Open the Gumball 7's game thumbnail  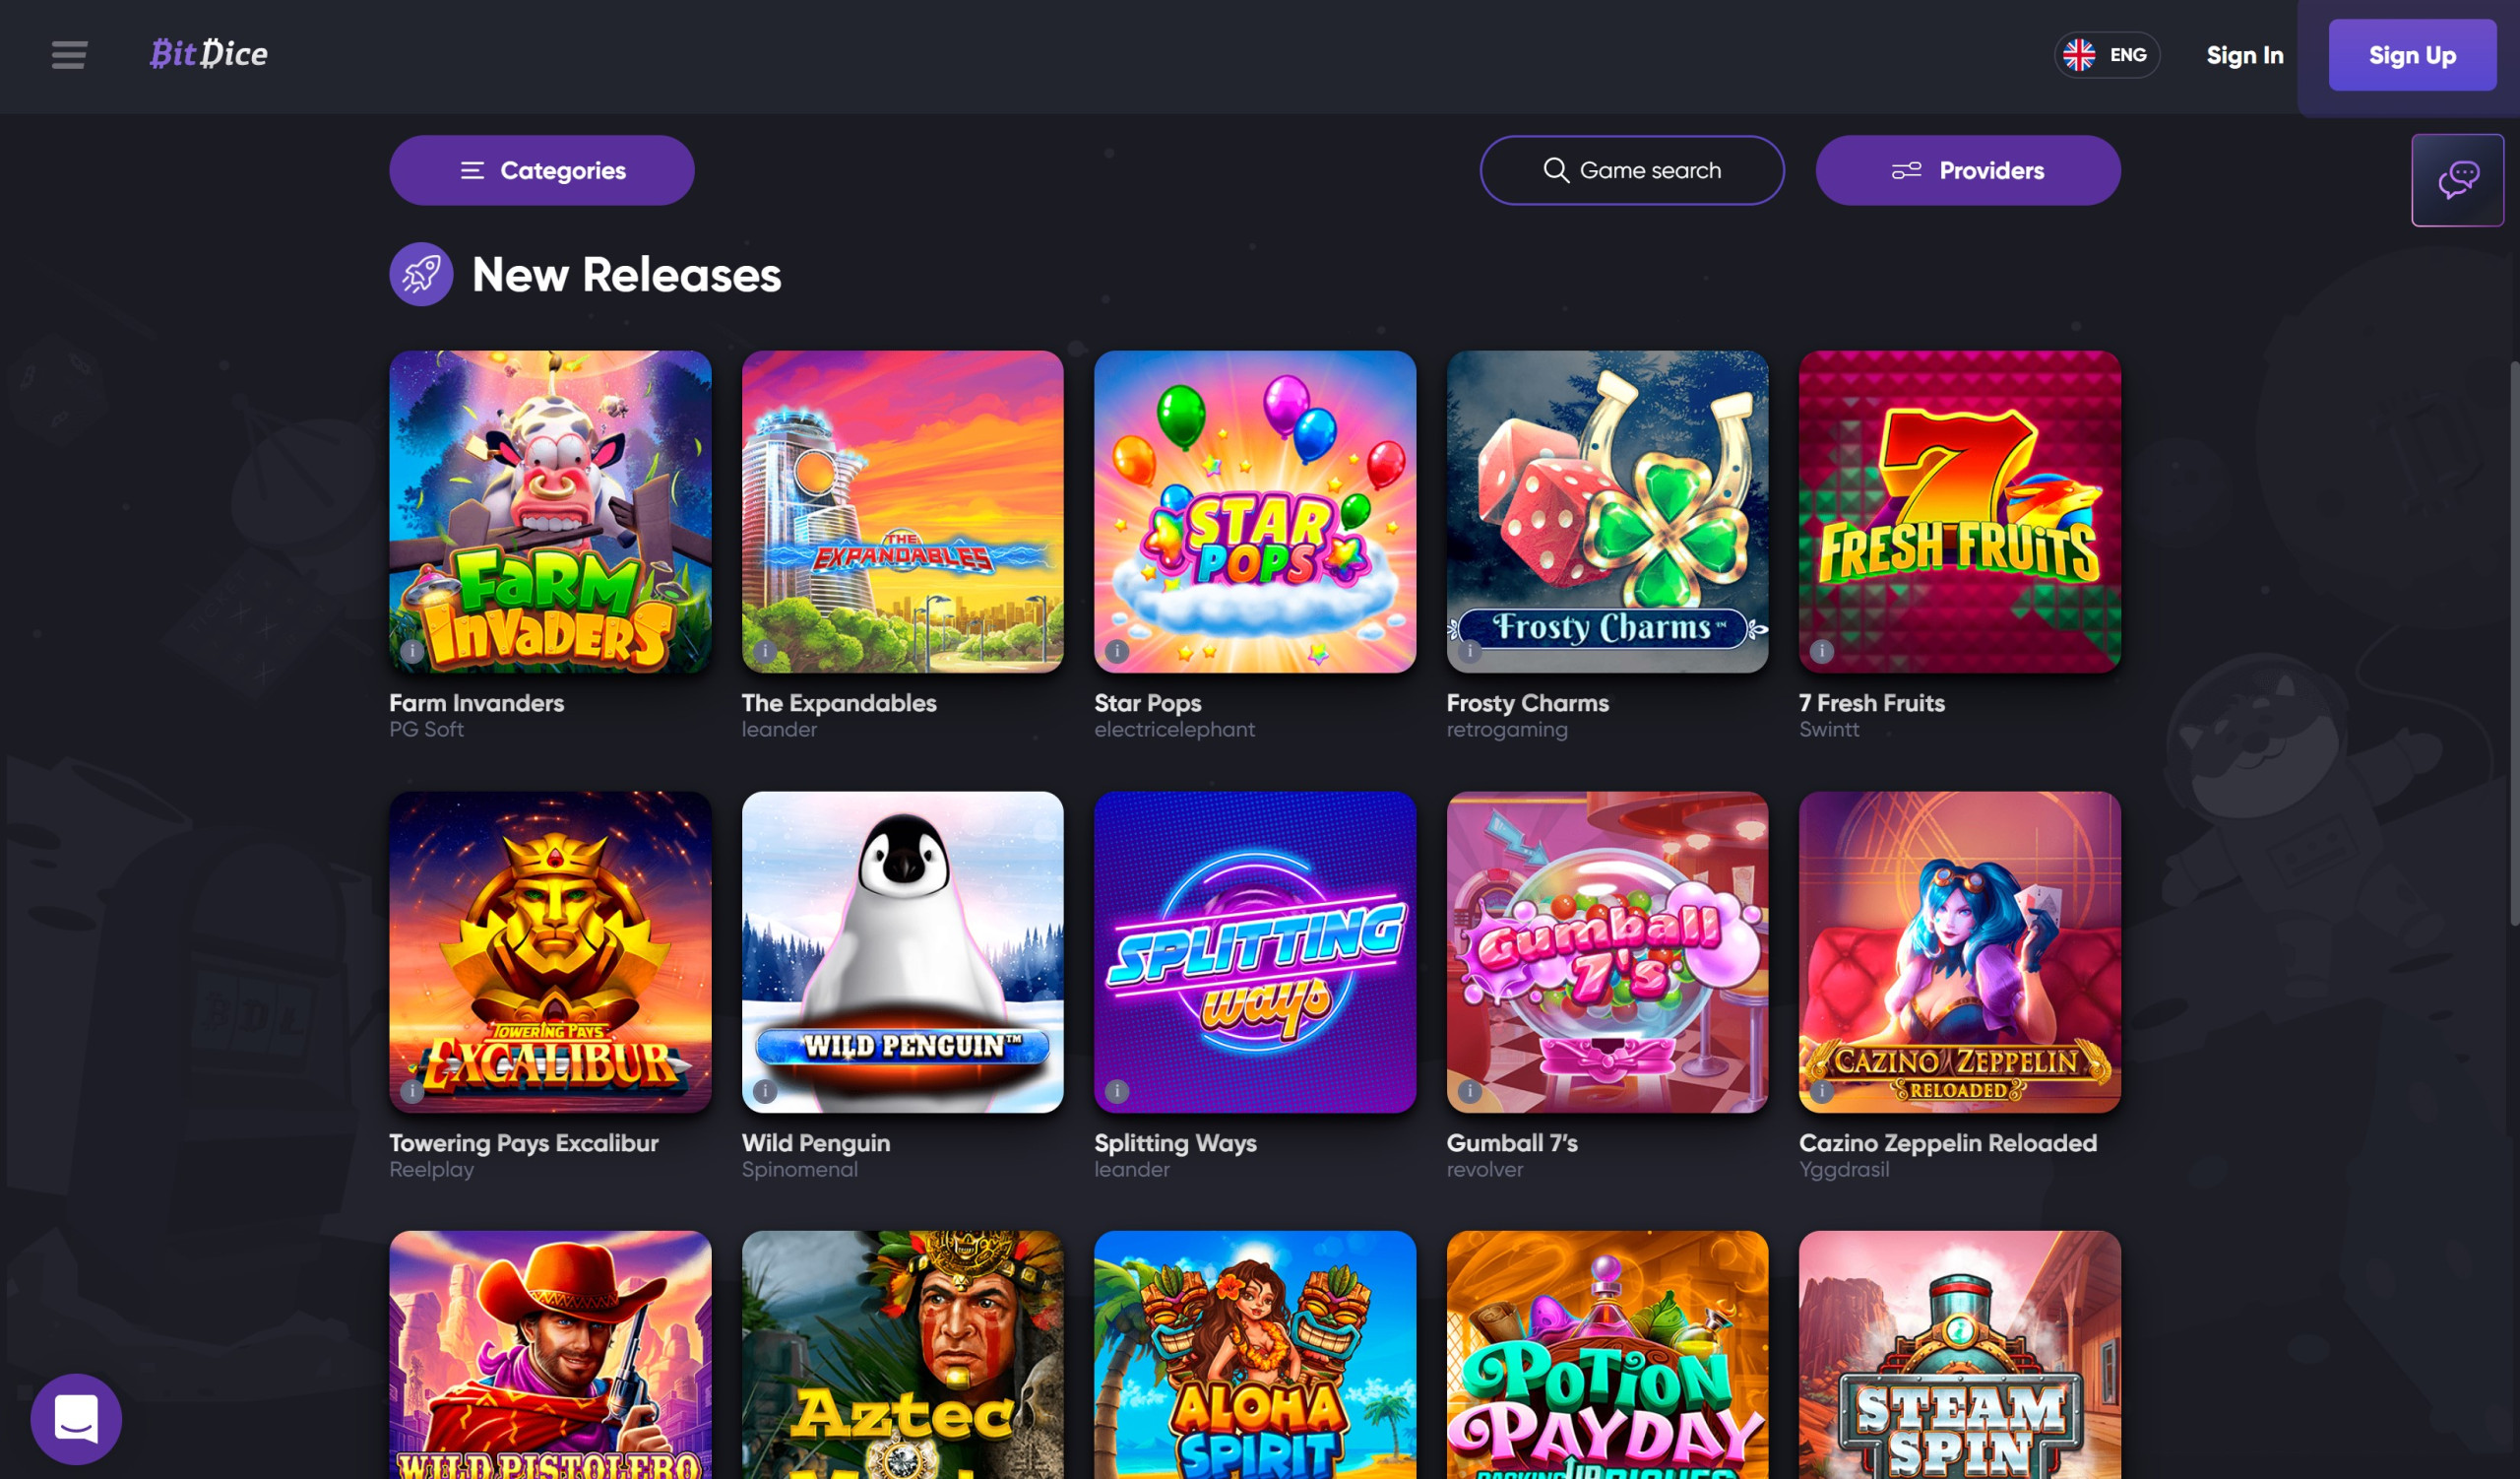click(1608, 952)
